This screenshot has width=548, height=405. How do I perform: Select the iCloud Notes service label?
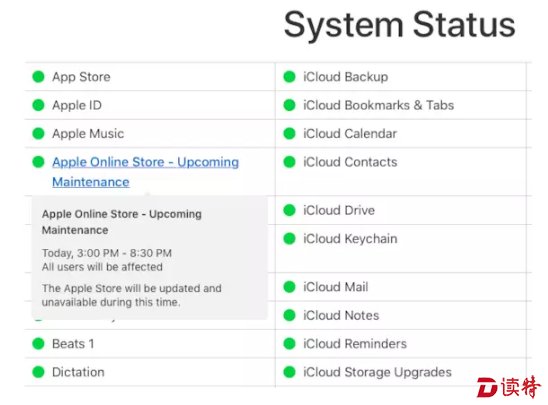point(341,316)
